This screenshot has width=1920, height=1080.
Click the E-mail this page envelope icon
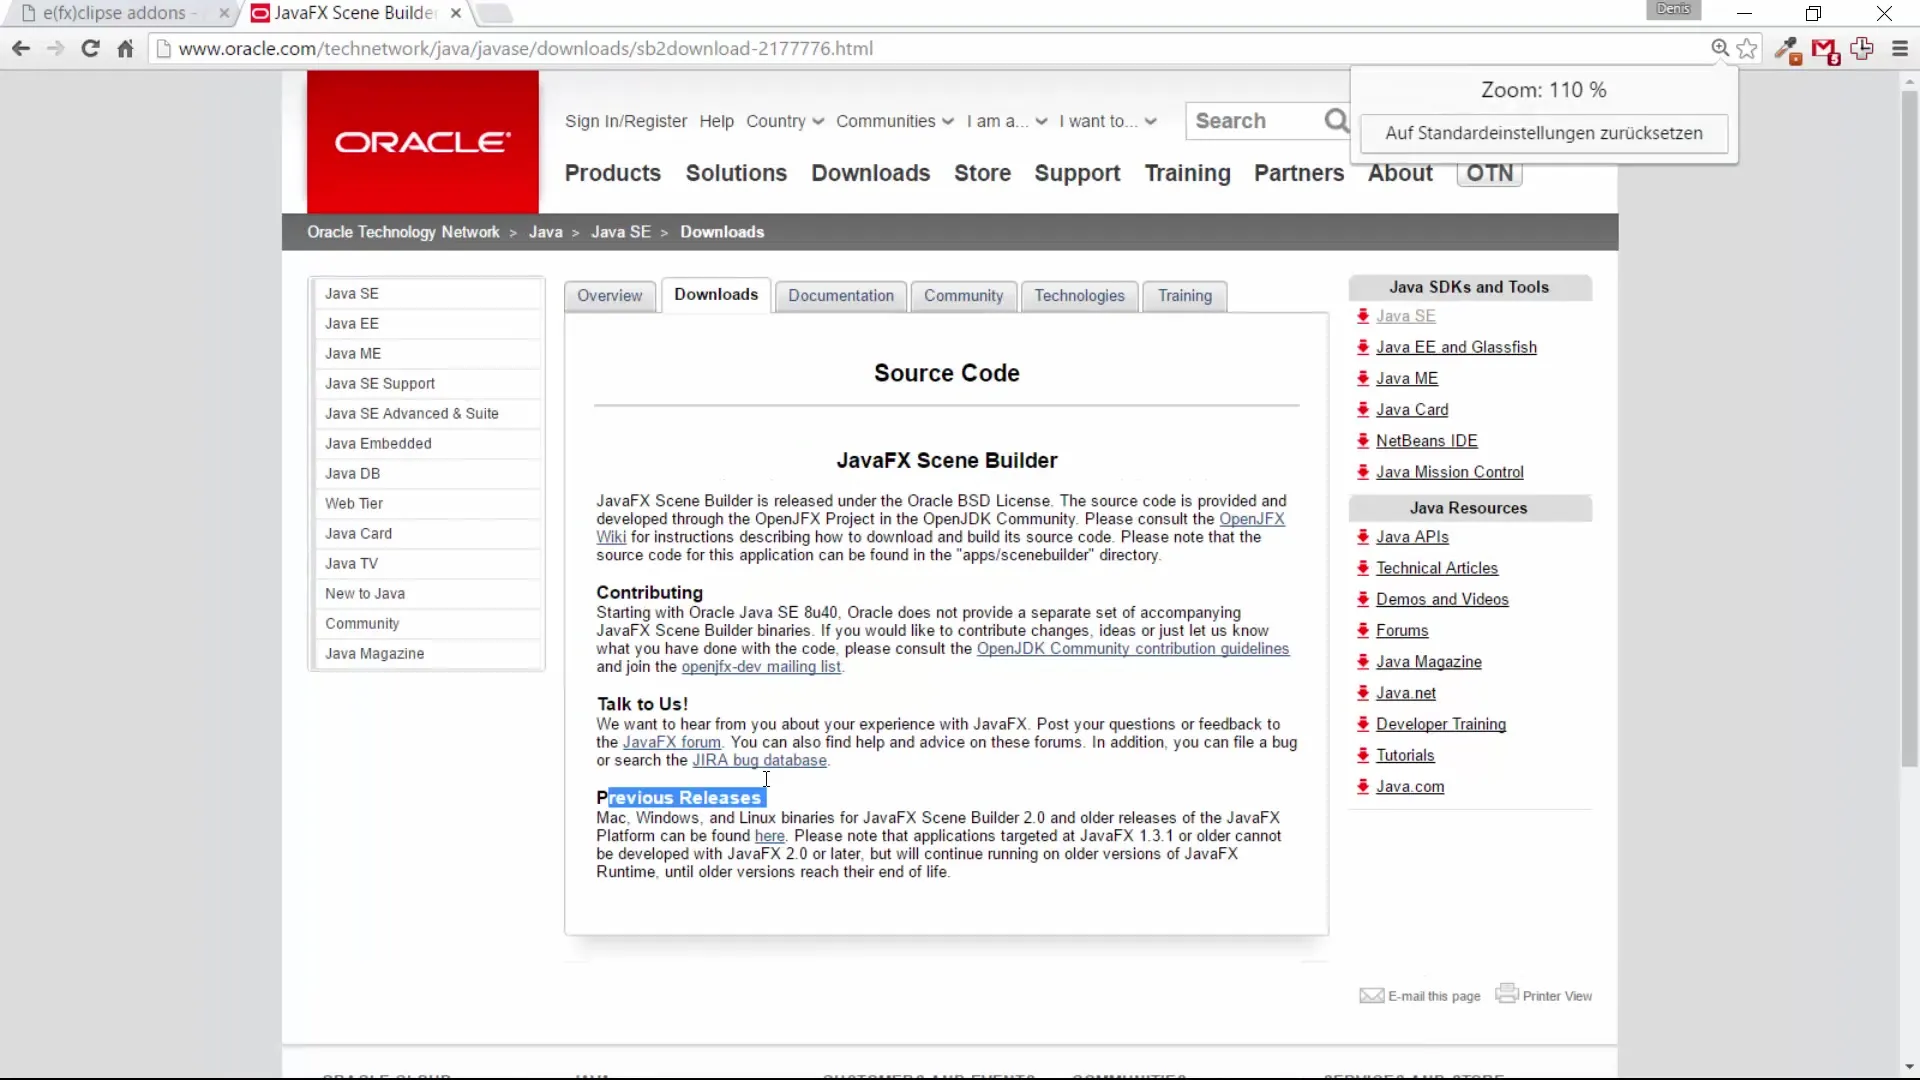pyautogui.click(x=1371, y=995)
